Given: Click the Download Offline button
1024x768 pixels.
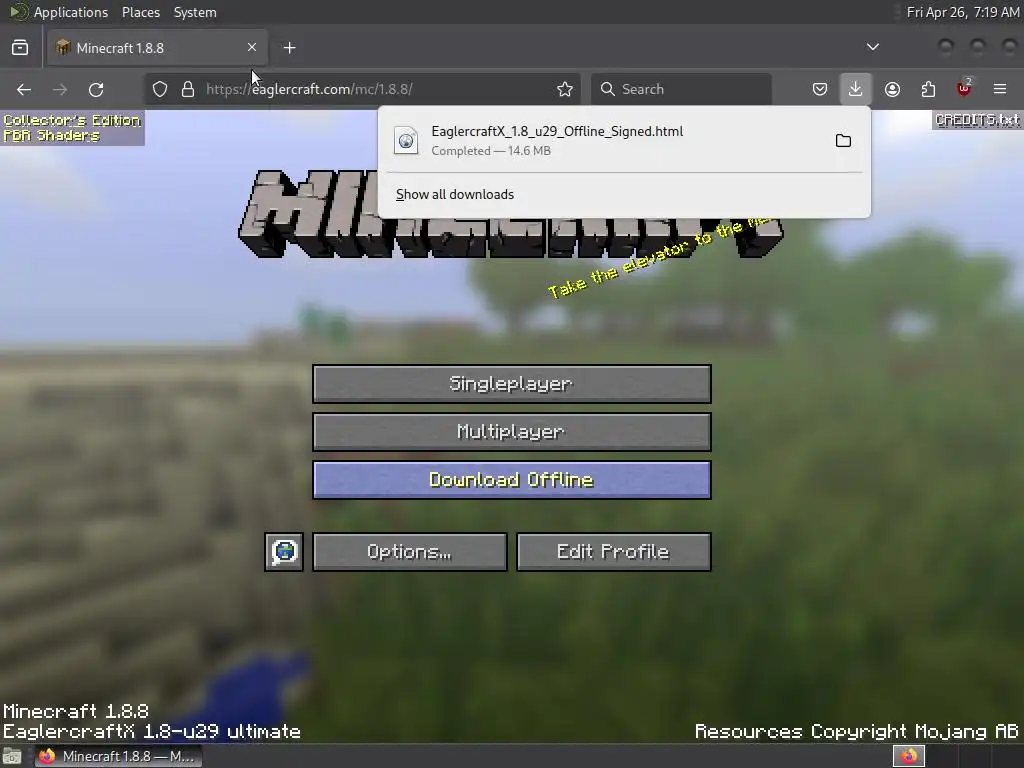Looking at the screenshot, I should (x=512, y=480).
